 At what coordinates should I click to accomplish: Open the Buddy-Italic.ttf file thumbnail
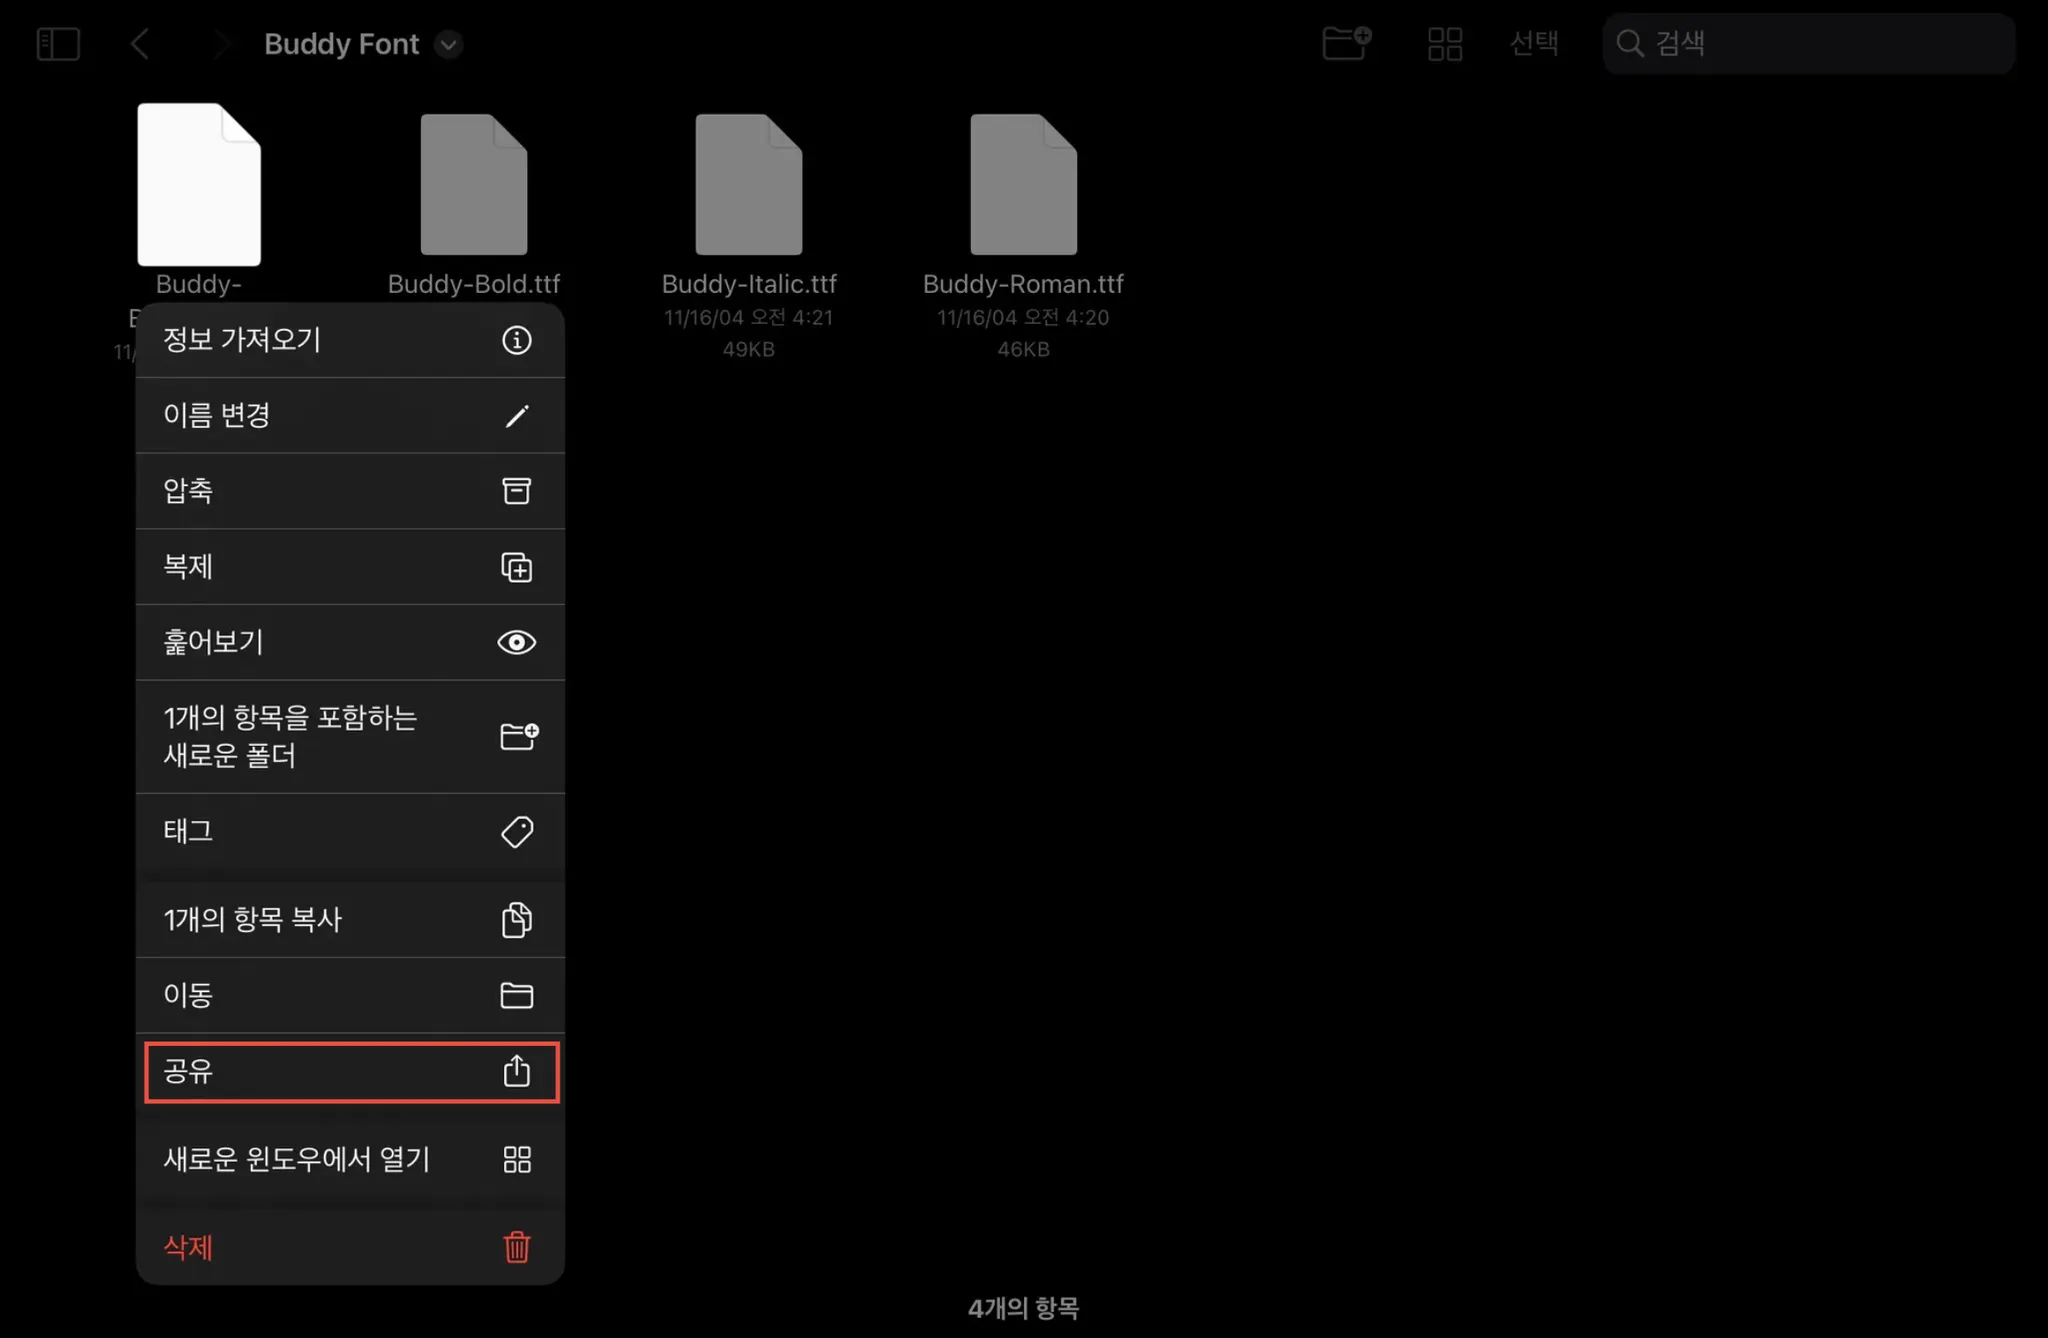pyautogui.click(x=748, y=185)
